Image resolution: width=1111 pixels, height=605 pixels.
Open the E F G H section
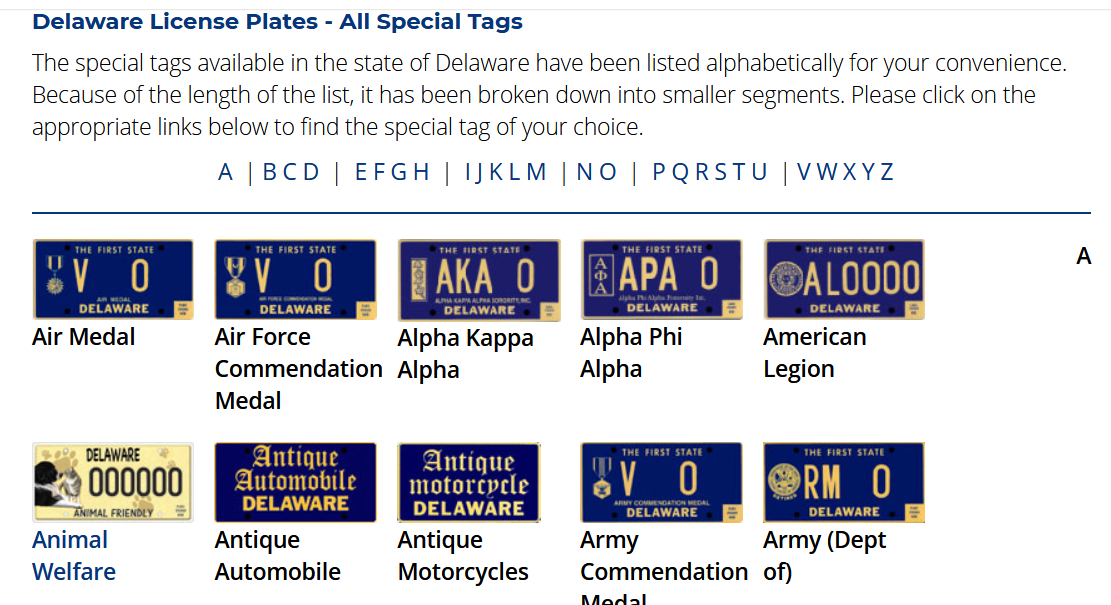(392, 172)
